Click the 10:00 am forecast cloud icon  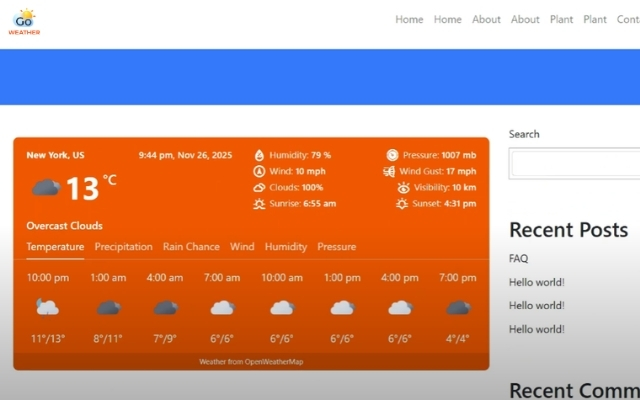[282, 308]
